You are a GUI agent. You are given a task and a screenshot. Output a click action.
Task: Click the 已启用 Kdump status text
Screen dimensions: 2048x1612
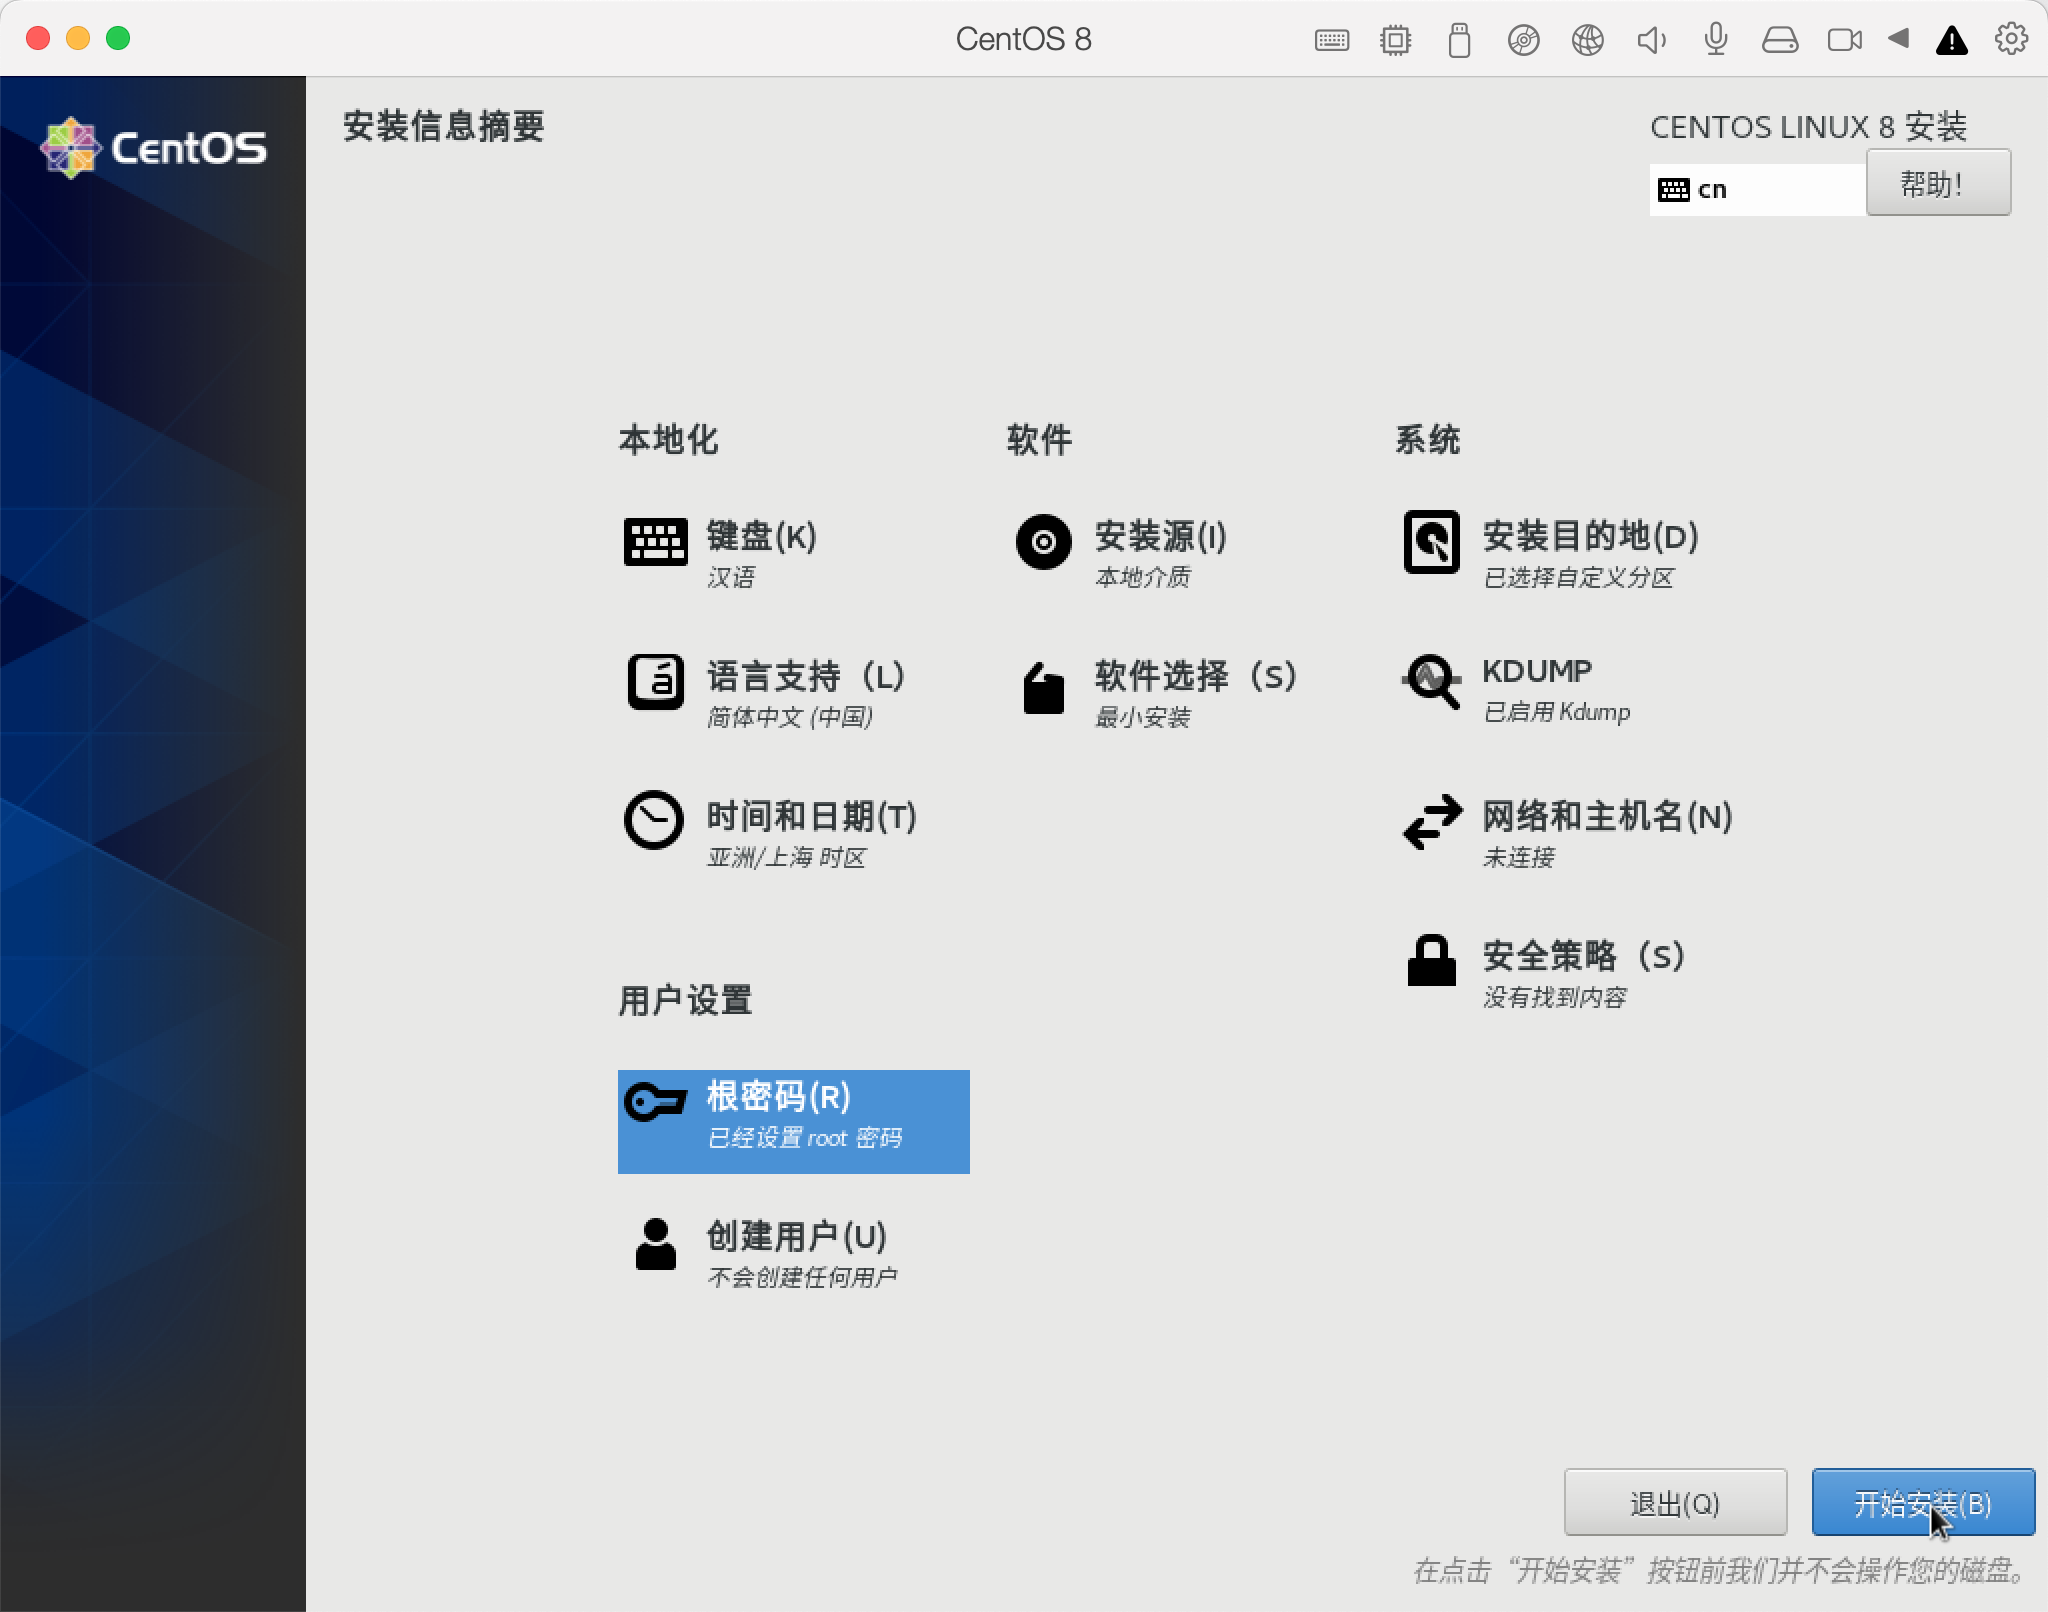[x=1556, y=712]
